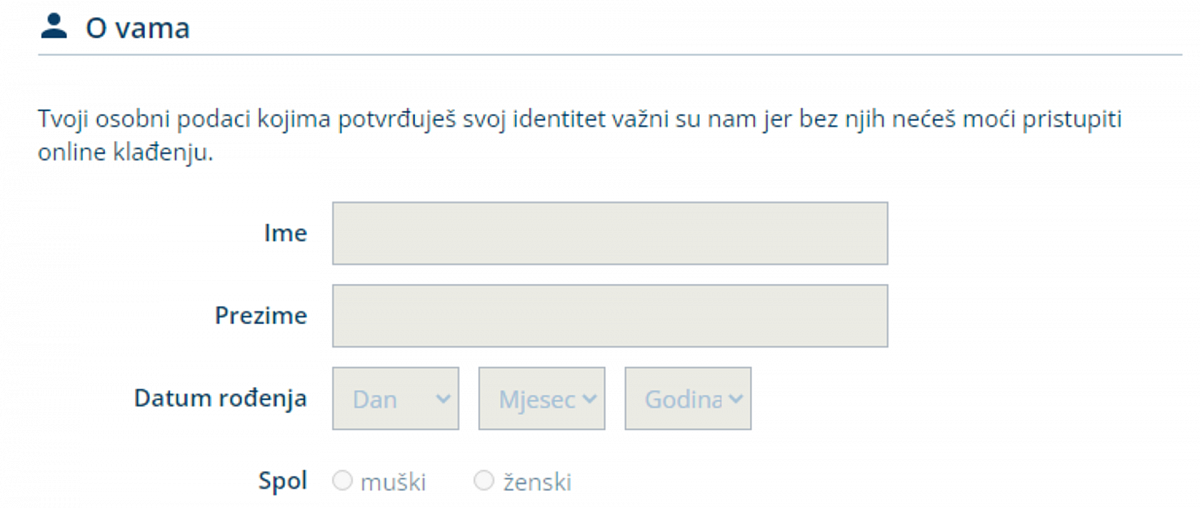Select the muški radio button

coord(342,482)
